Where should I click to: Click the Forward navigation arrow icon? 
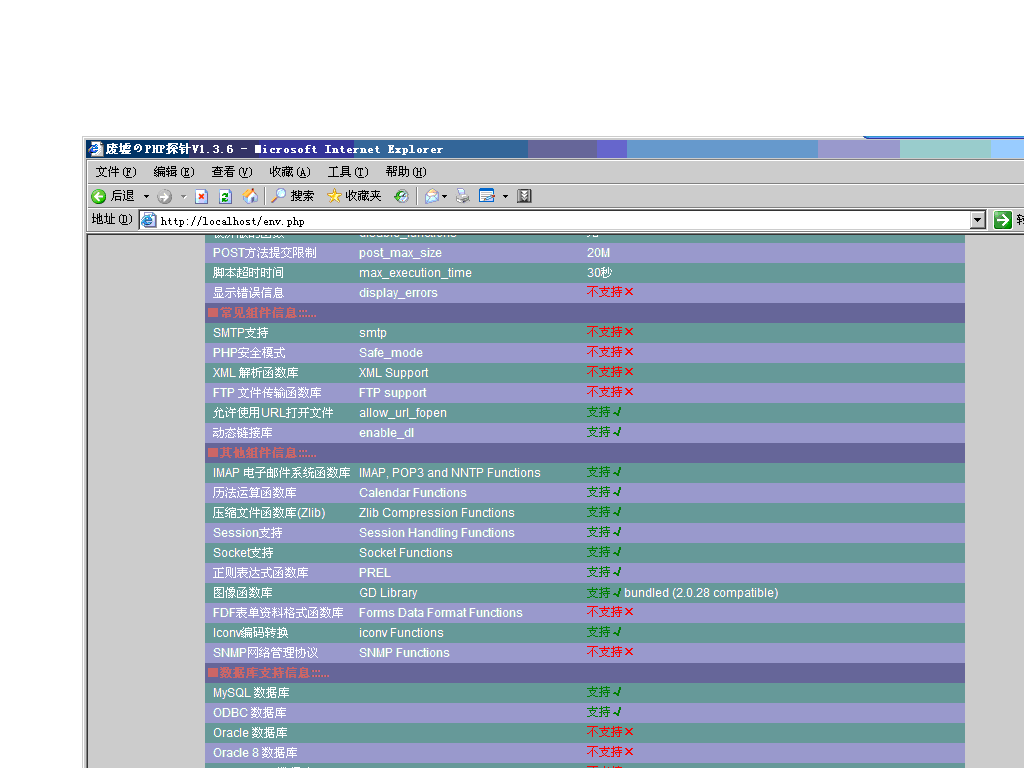pyautogui.click(x=165, y=195)
